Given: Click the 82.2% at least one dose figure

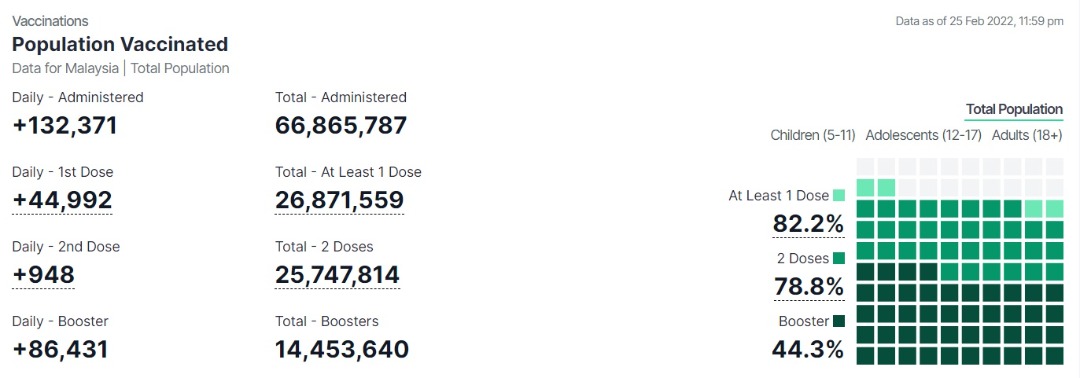Looking at the screenshot, I should [x=808, y=224].
